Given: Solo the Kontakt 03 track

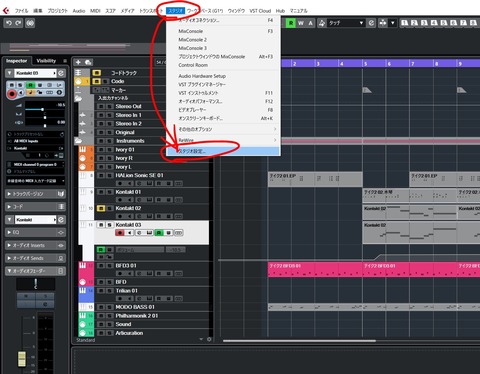Looking at the screenshot, I should point(109,225).
